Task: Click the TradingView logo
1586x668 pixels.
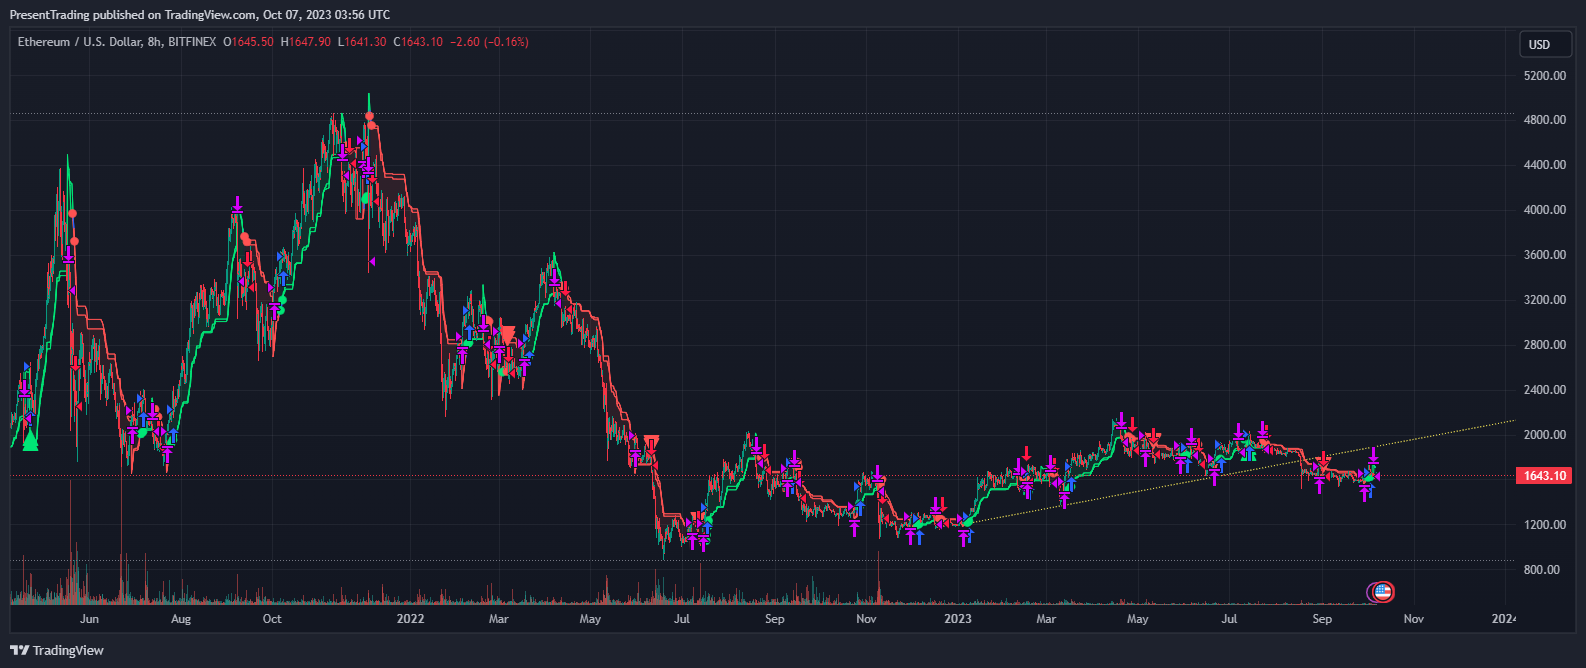Action: click(58, 650)
